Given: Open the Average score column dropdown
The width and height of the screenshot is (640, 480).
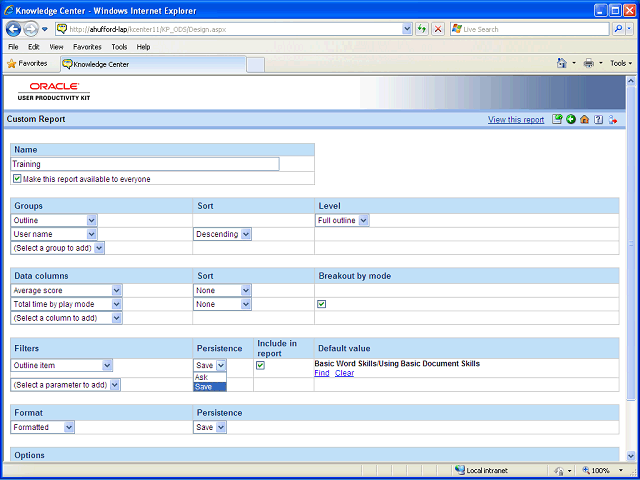Looking at the screenshot, I should tap(67, 290).
